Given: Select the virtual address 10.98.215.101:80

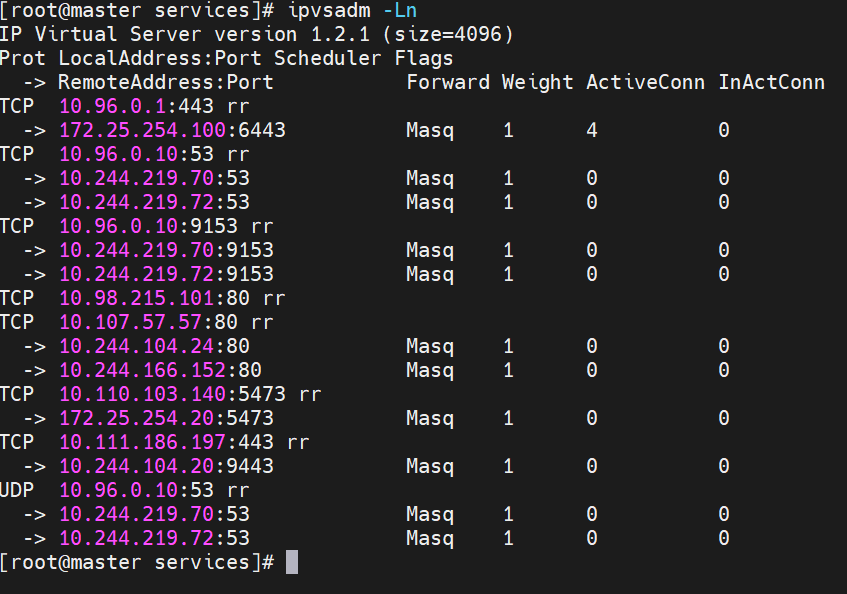Looking at the screenshot, I should (154, 298).
